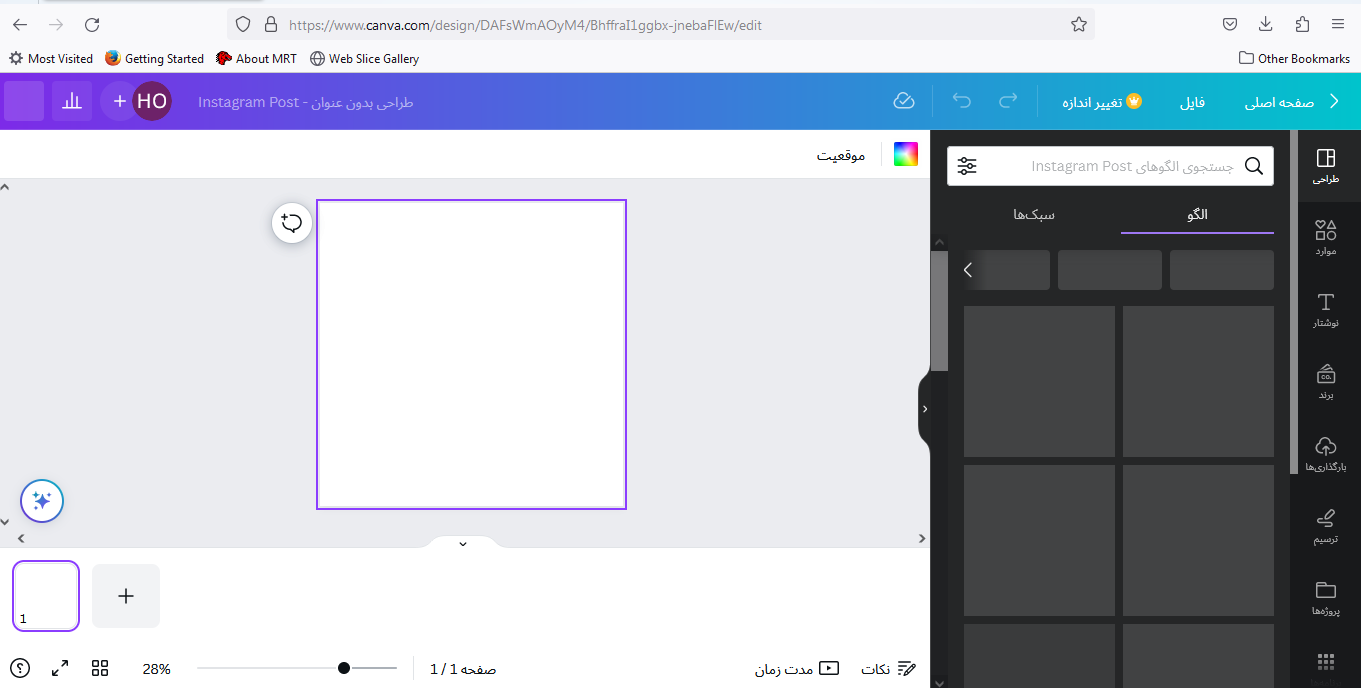Viewport: 1361px width, 688px height.
Task: Open the analytics bar chart icon
Action: (x=72, y=101)
